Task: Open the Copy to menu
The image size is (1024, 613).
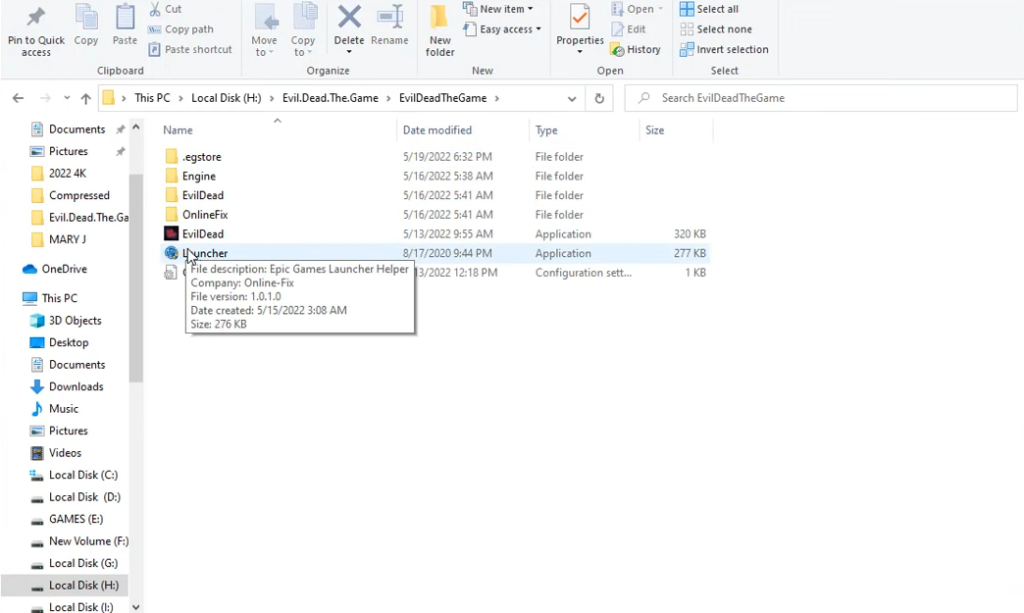Action: pyautogui.click(x=303, y=31)
